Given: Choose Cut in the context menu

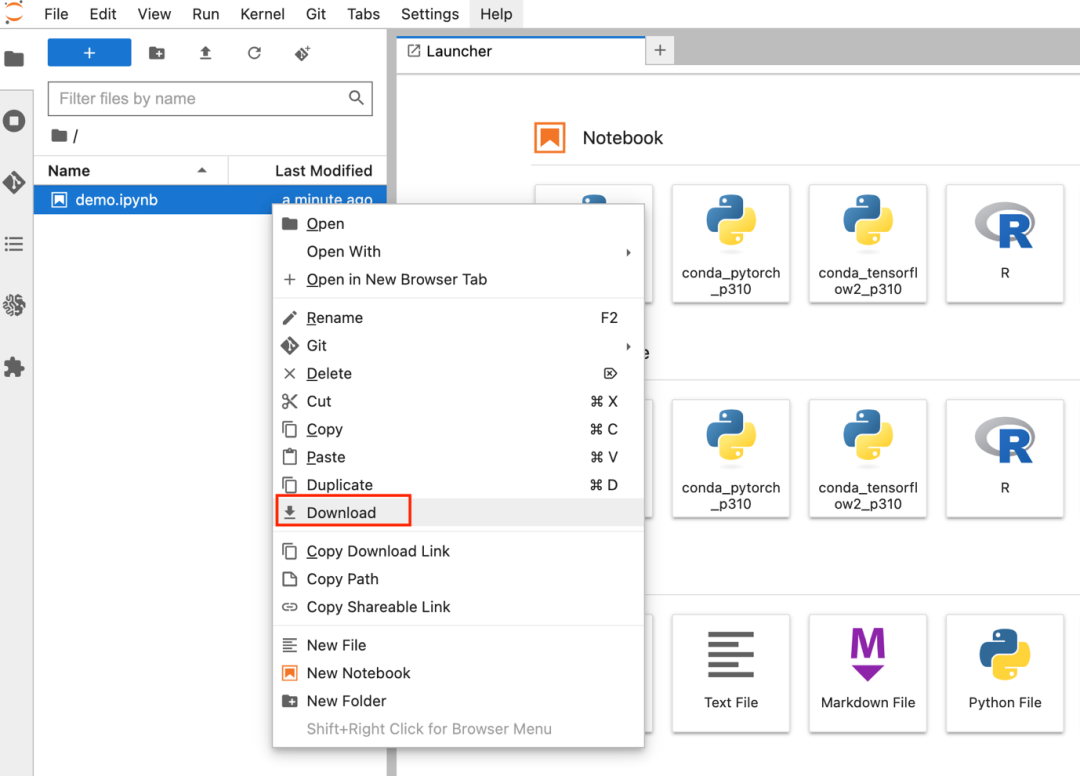Looking at the screenshot, I should [x=459, y=401].
